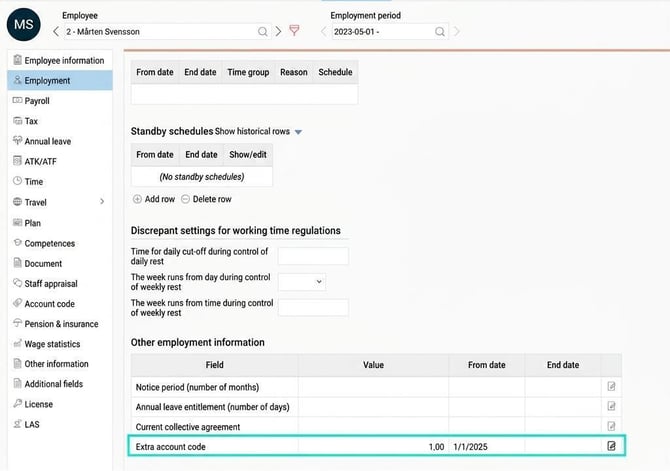The width and height of the screenshot is (670, 471).
Task: Click daily cut-off time input field
Action: pos(313,256)
